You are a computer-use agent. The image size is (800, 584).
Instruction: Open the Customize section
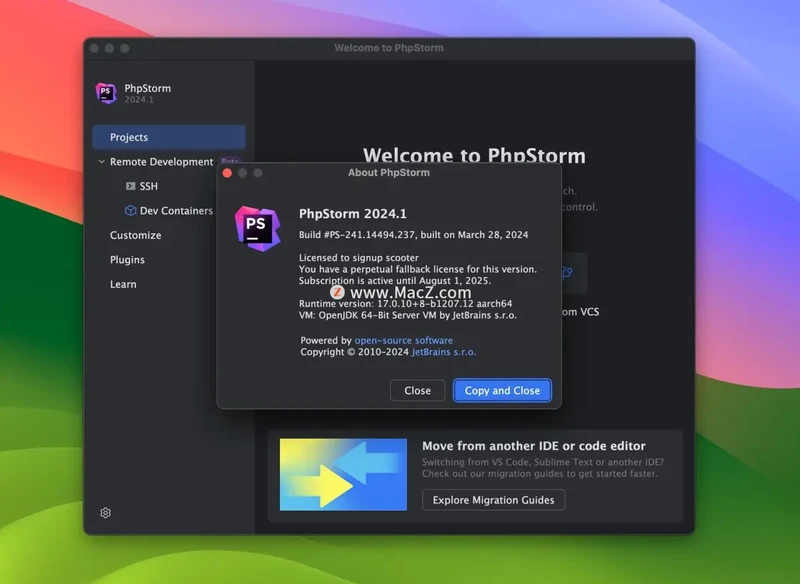coord(135,235)
